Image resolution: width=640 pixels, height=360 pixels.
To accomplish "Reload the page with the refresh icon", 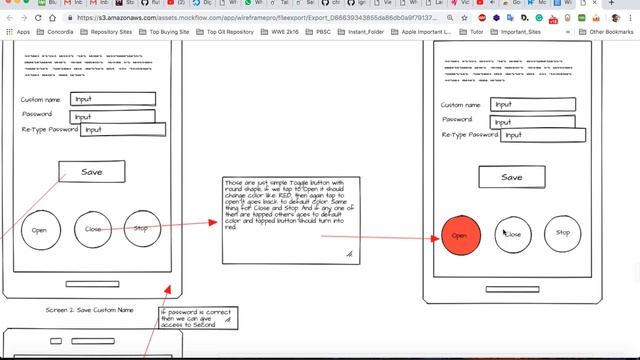I will point(38,18).
